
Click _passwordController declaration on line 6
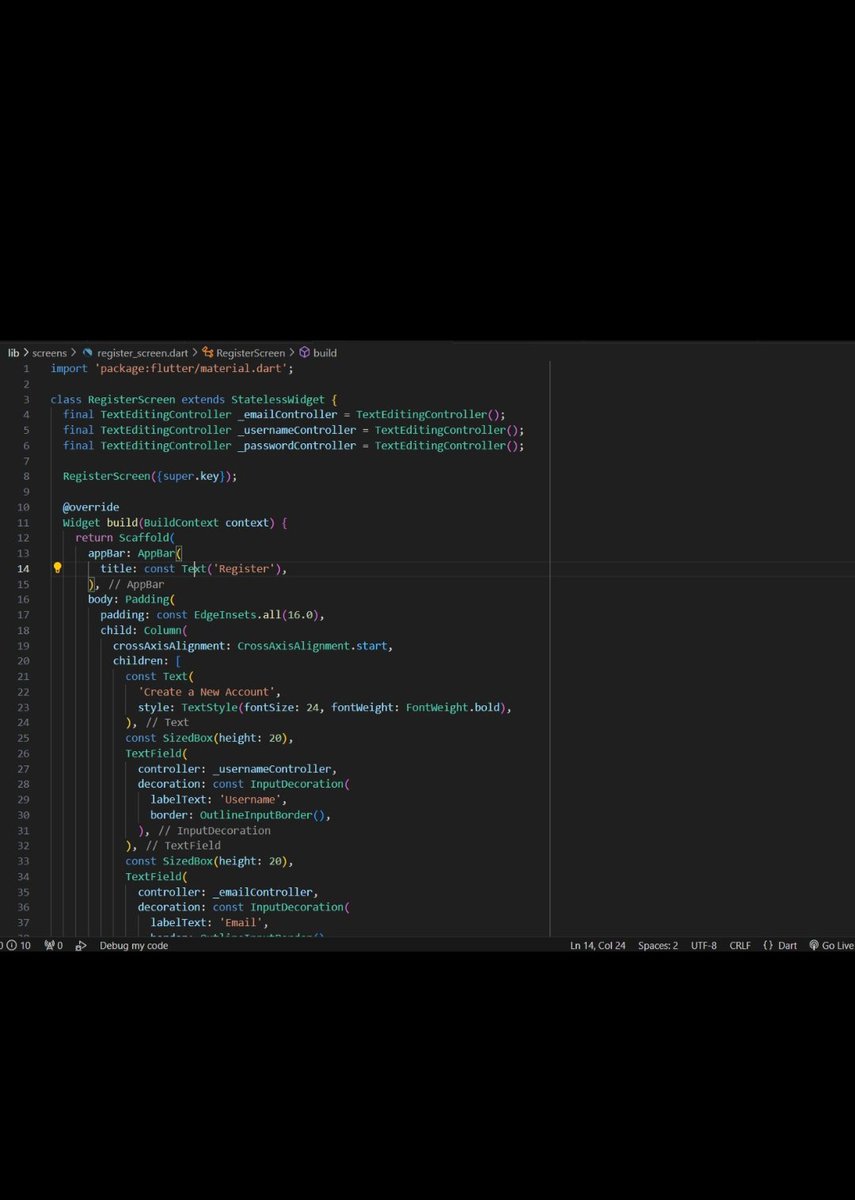point(296,445)
